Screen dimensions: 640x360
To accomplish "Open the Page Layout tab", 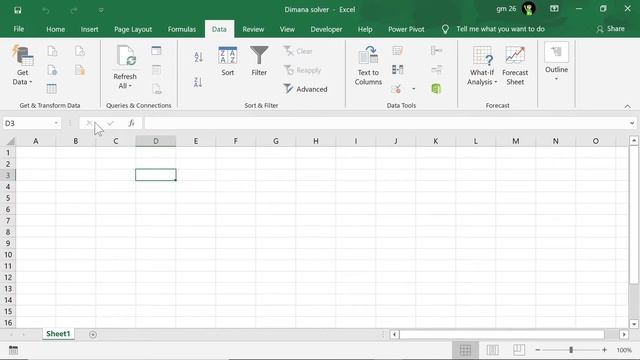I will coord(133,29).
